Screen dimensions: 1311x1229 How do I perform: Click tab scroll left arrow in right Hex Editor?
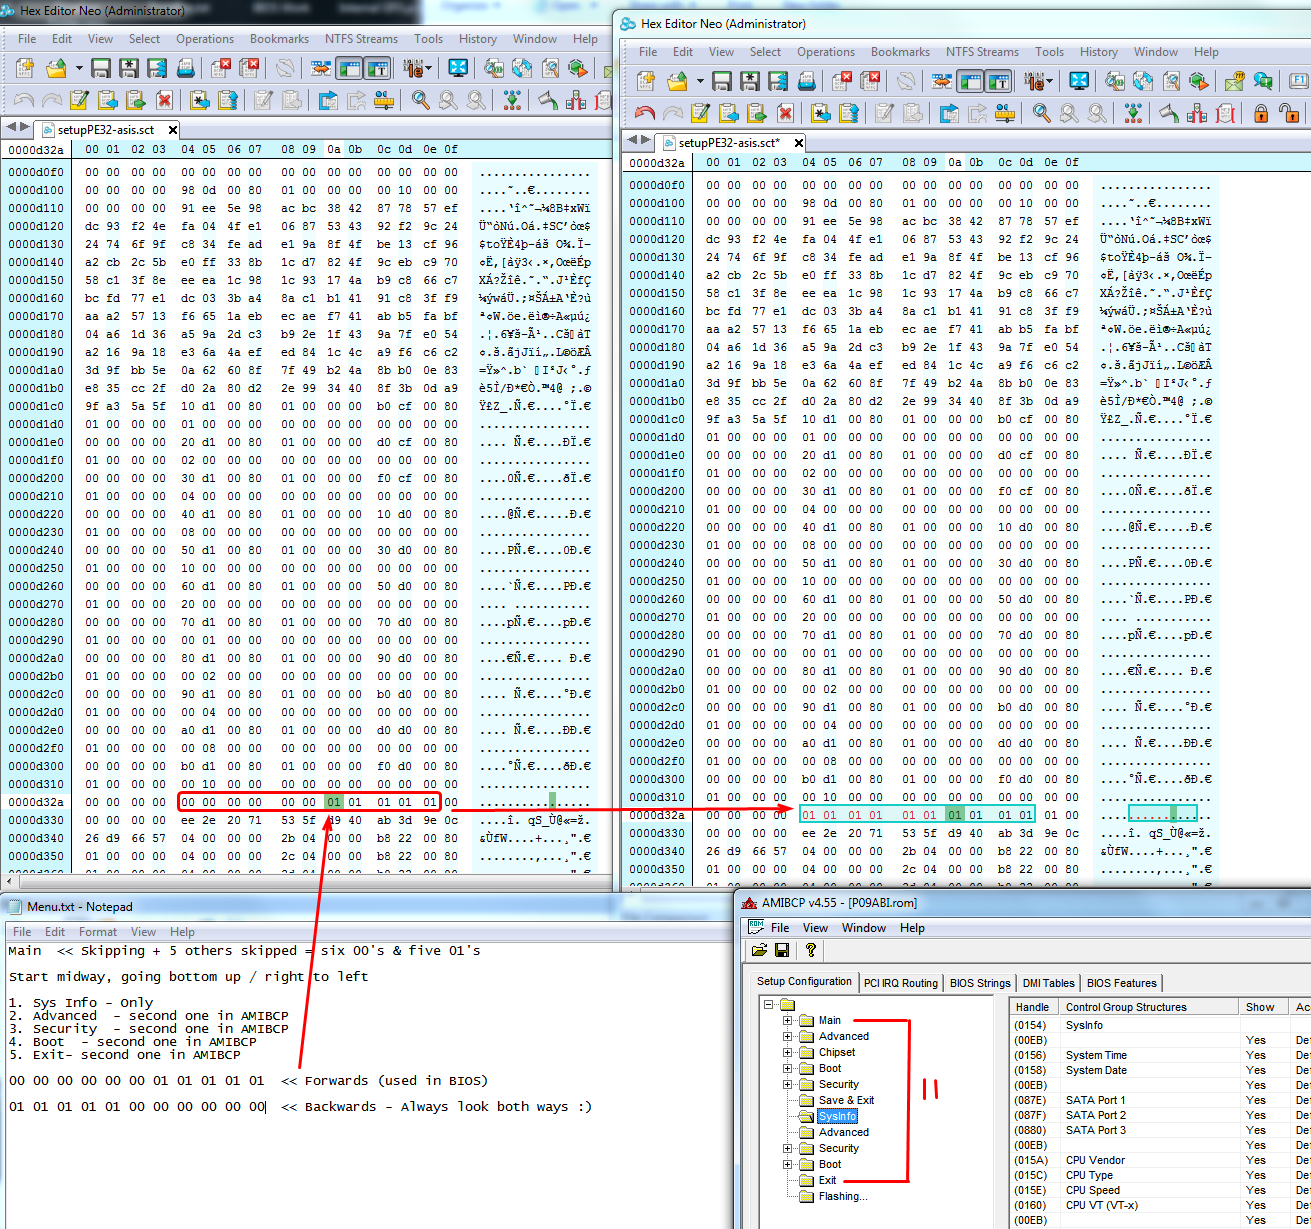pos(630,140)
